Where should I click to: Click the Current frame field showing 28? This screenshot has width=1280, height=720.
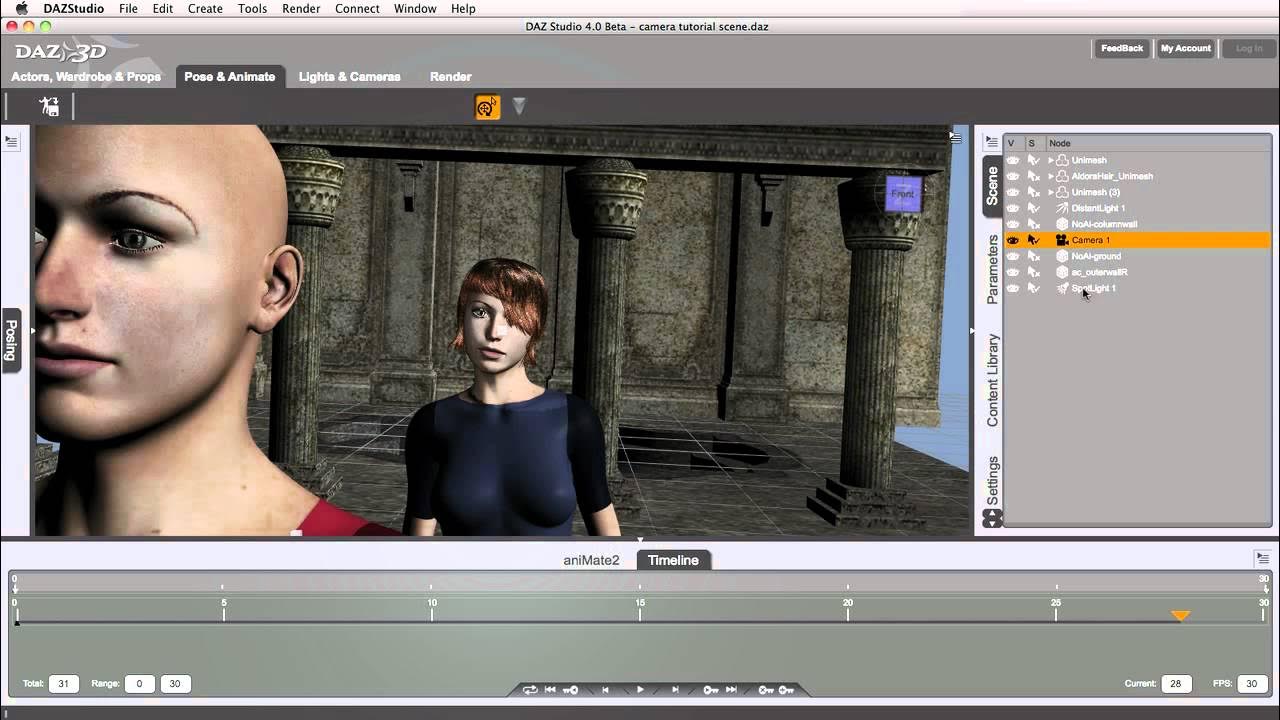[x=1175, y=684]
